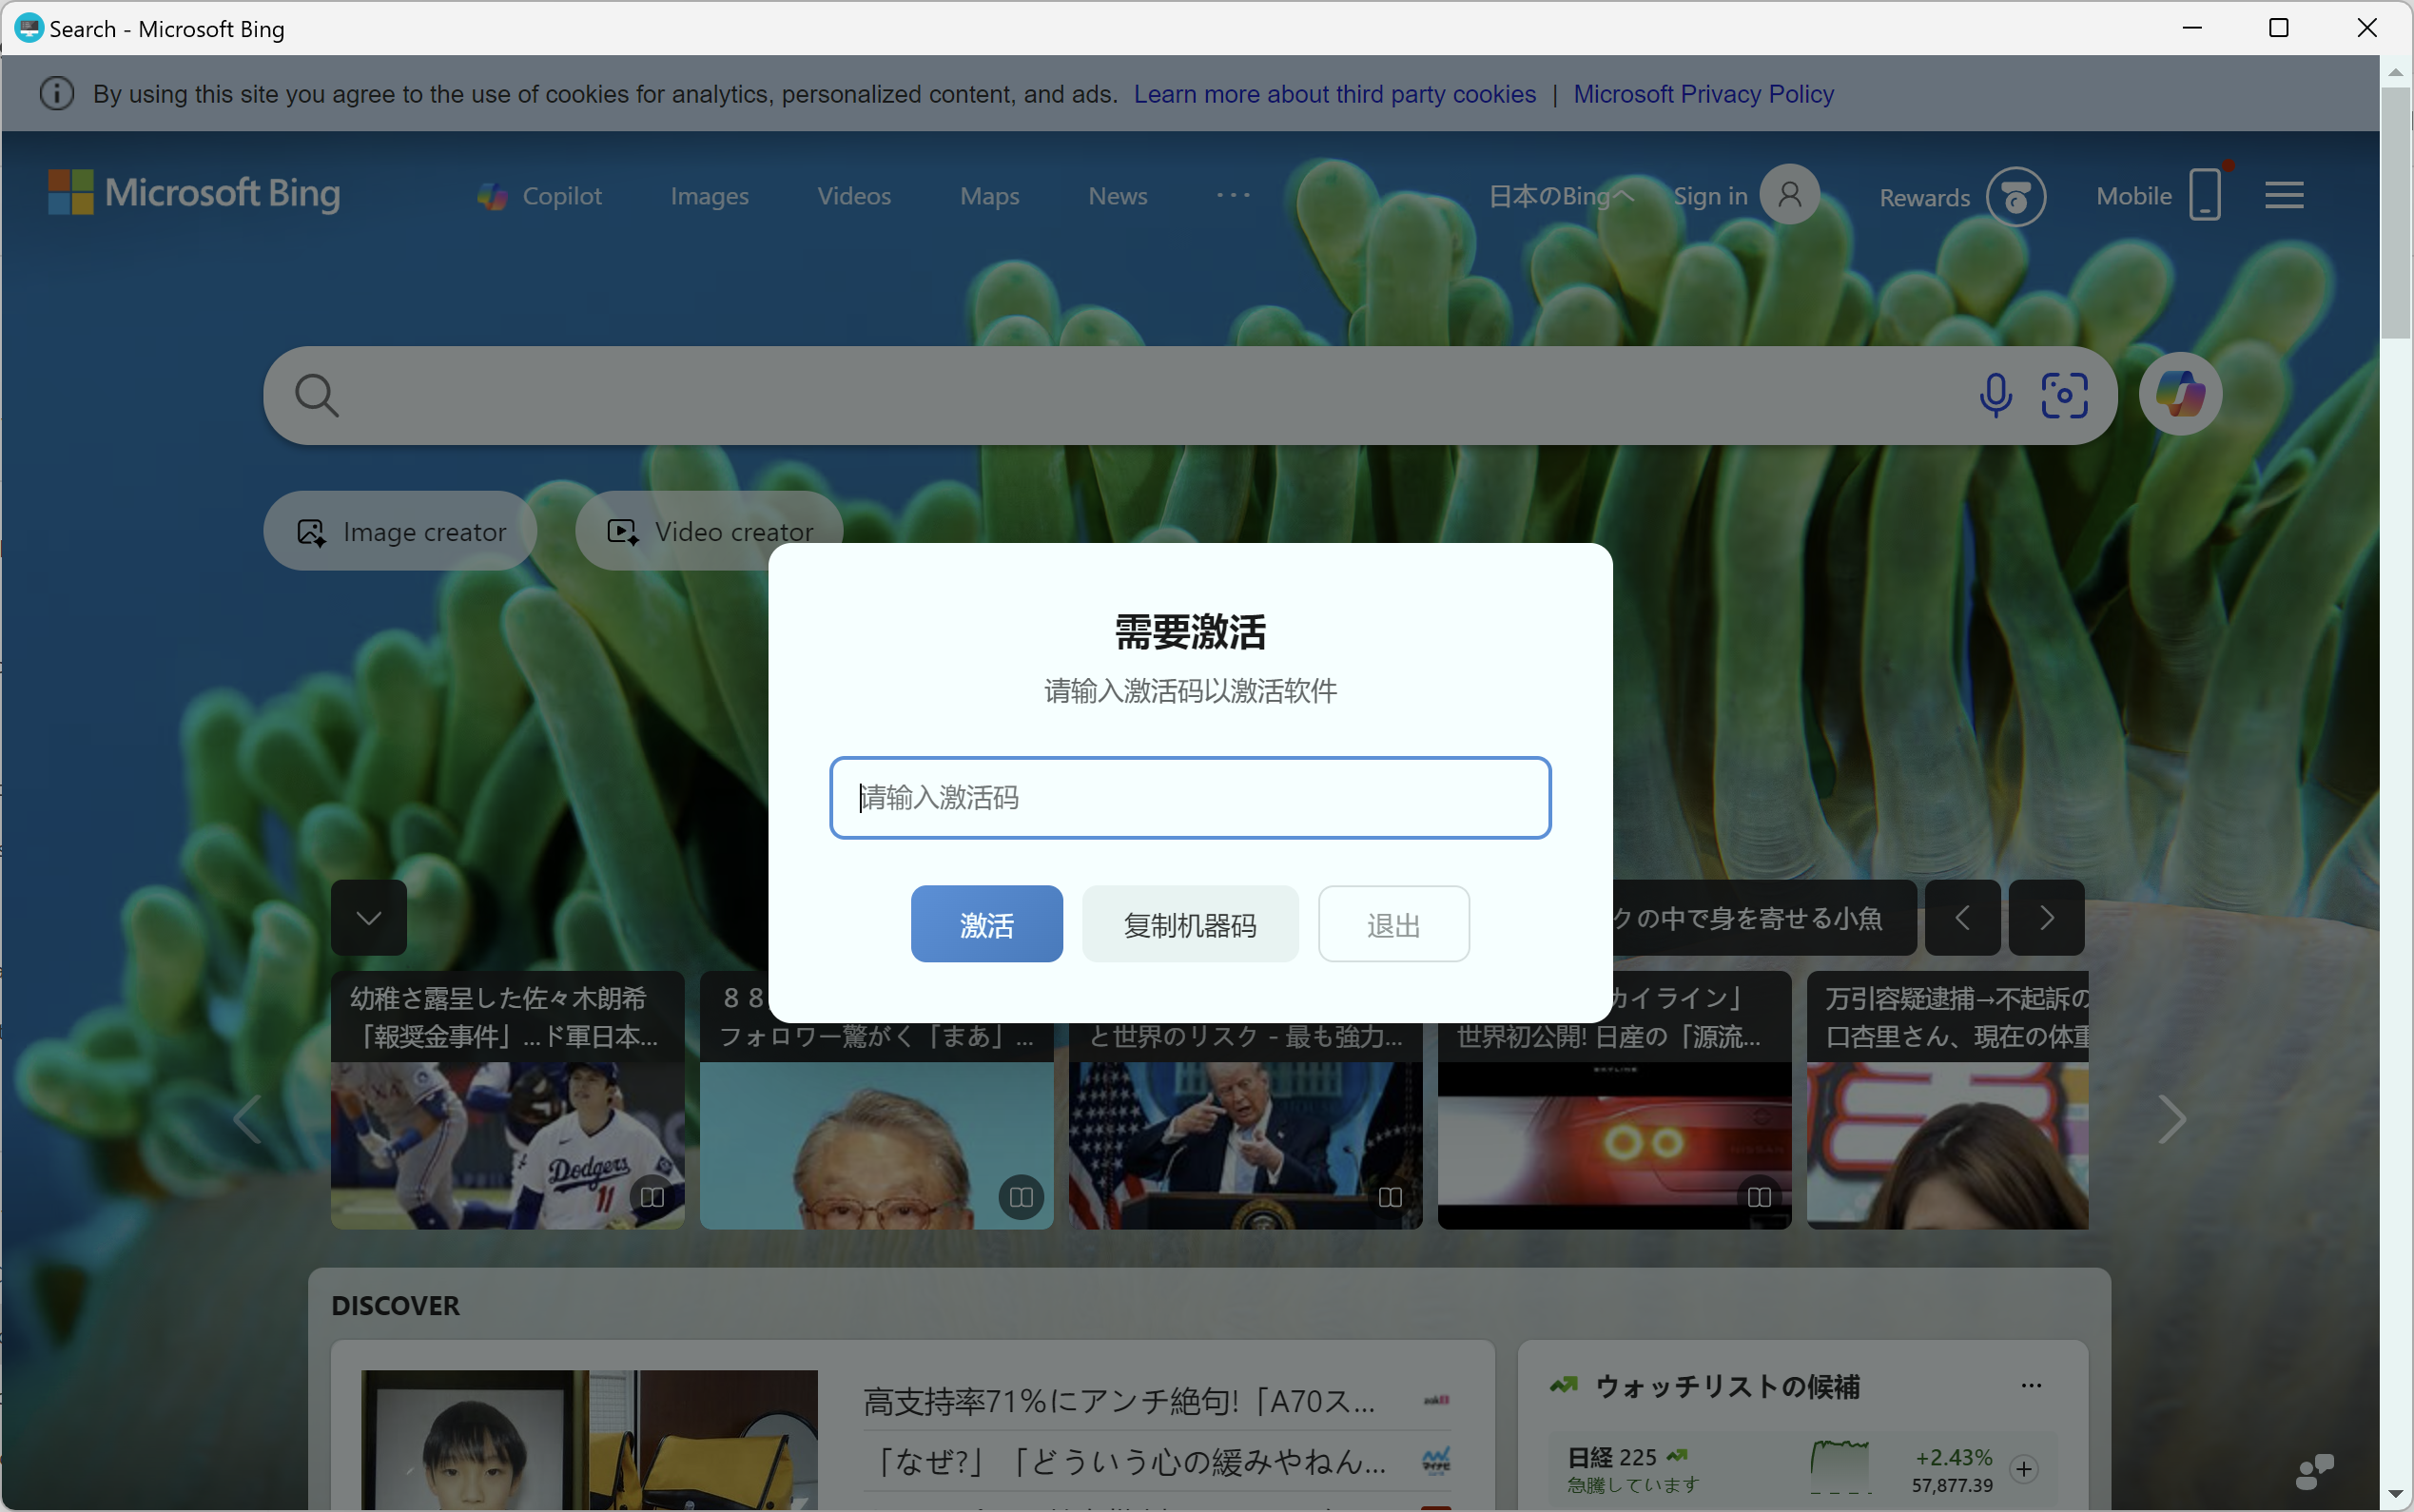Click the Microsoft Bing logo

[193, 192]
